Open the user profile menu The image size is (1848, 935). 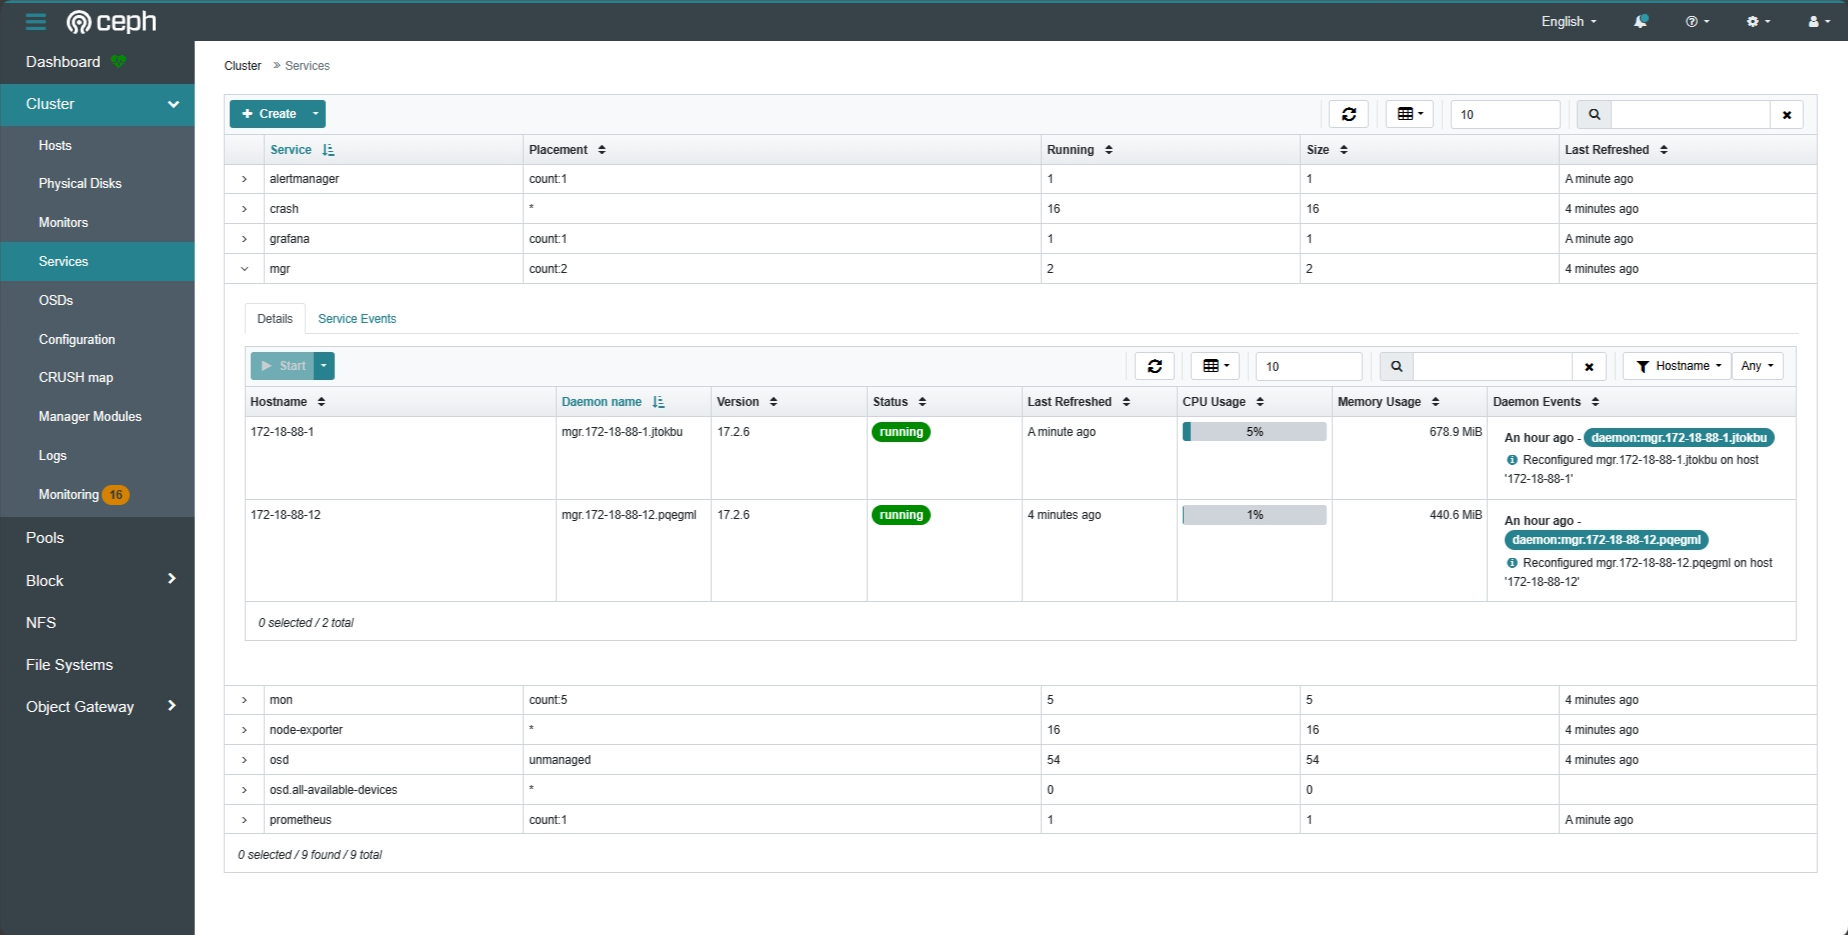coord(1819,21)
